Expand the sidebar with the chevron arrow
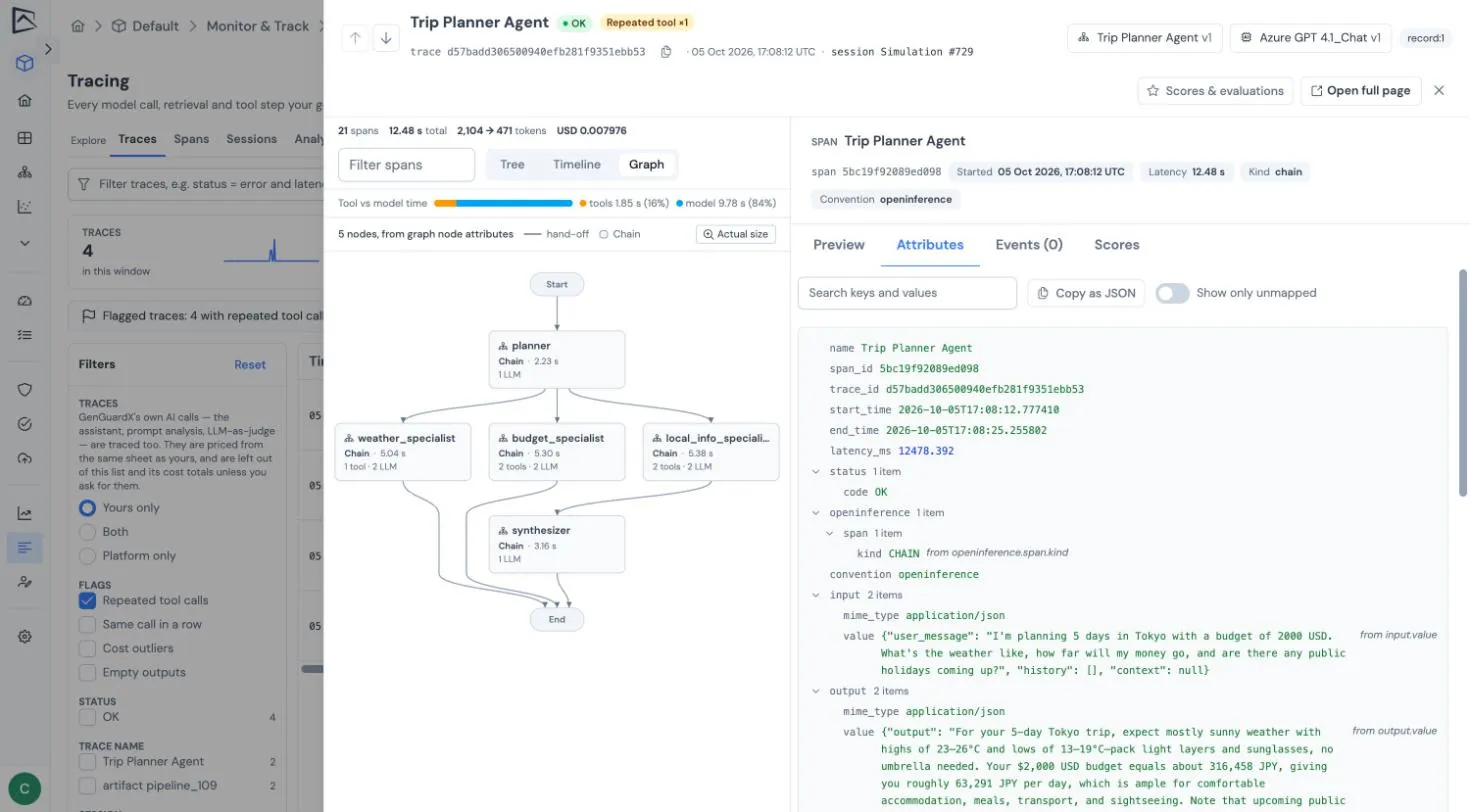 (x=49, y=49)
